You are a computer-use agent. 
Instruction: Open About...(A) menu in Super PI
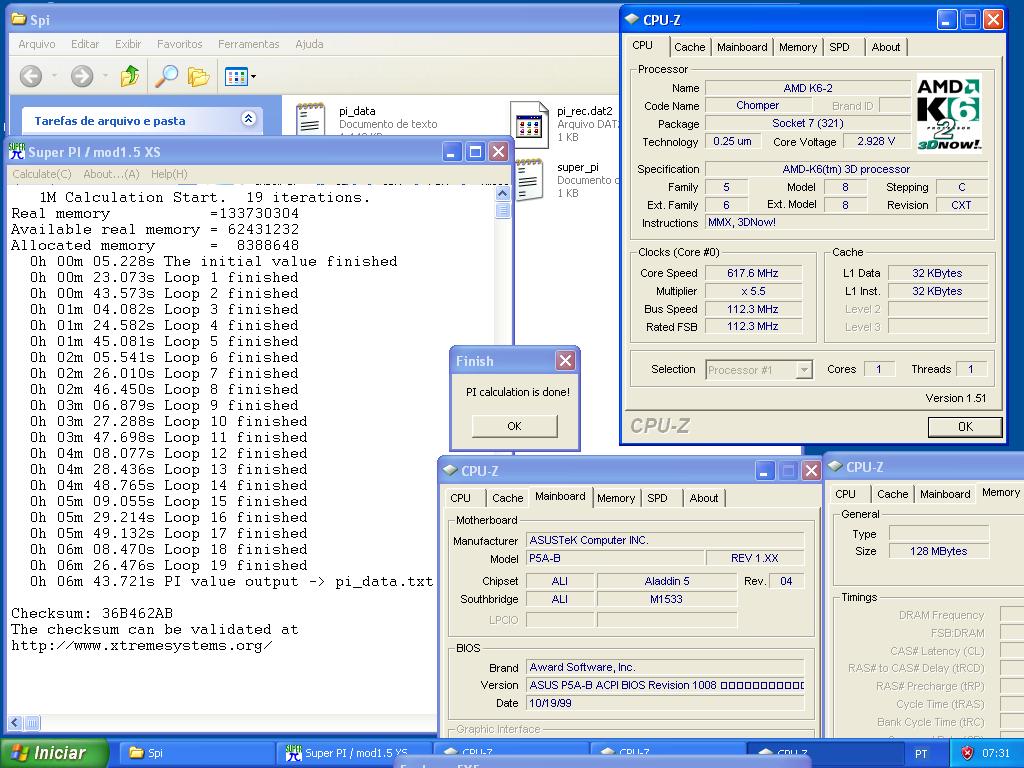pos(111,174)
